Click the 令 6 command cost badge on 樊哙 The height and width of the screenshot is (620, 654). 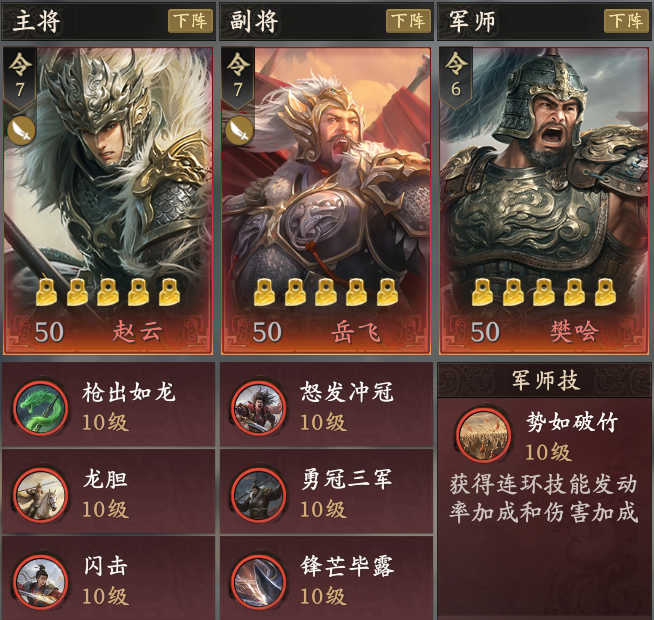(455, 78)
